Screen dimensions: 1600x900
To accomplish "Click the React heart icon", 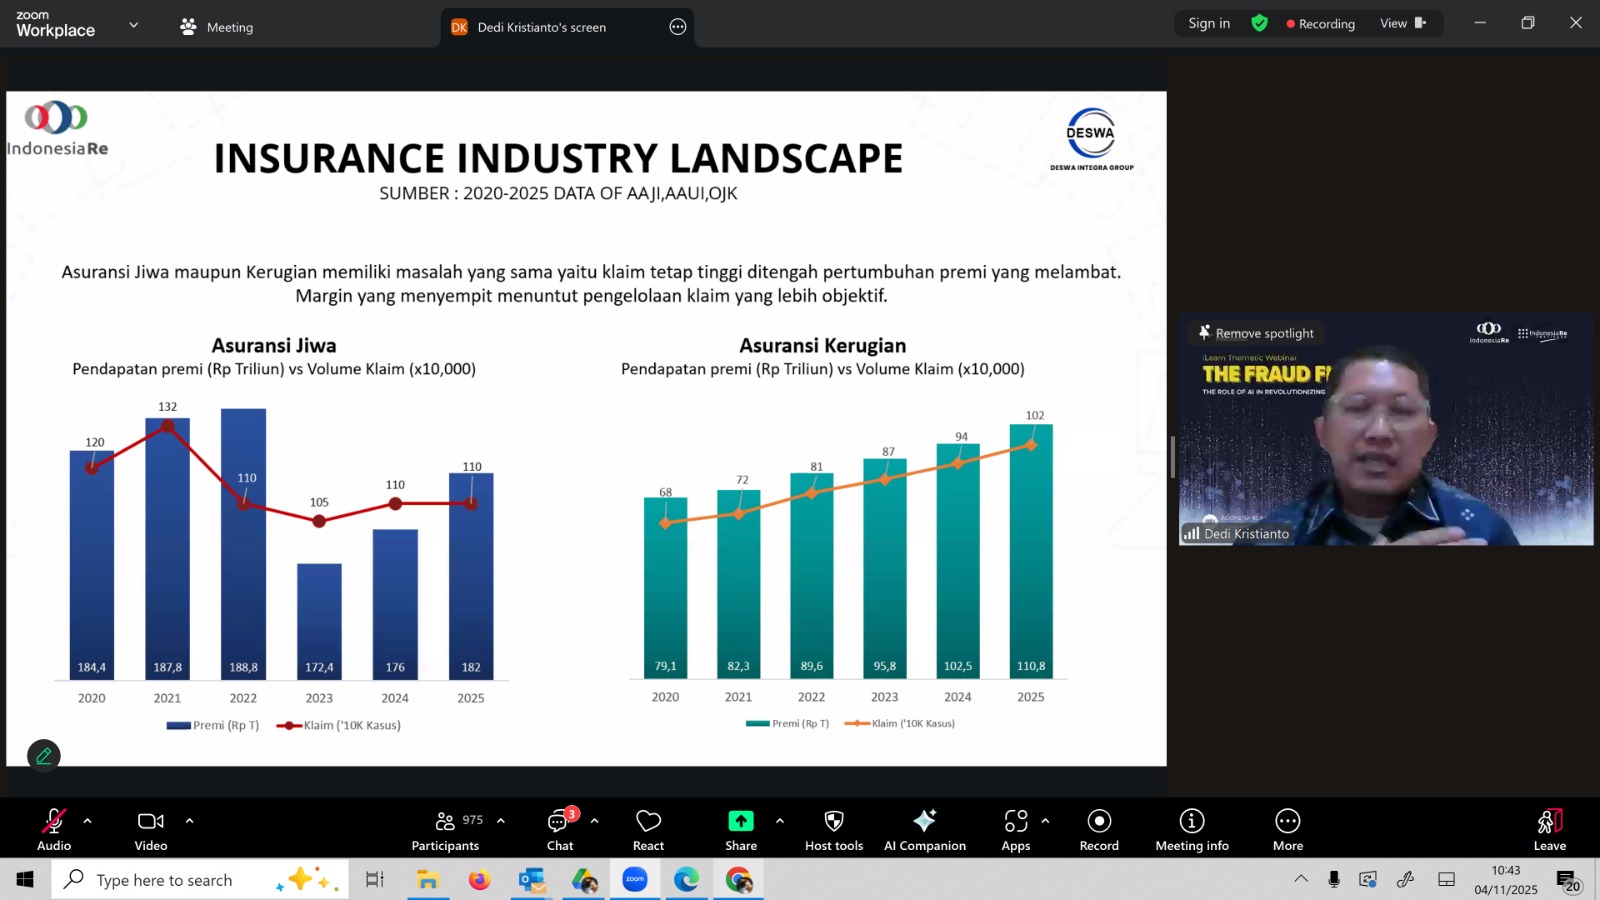I will pos(648,829).
